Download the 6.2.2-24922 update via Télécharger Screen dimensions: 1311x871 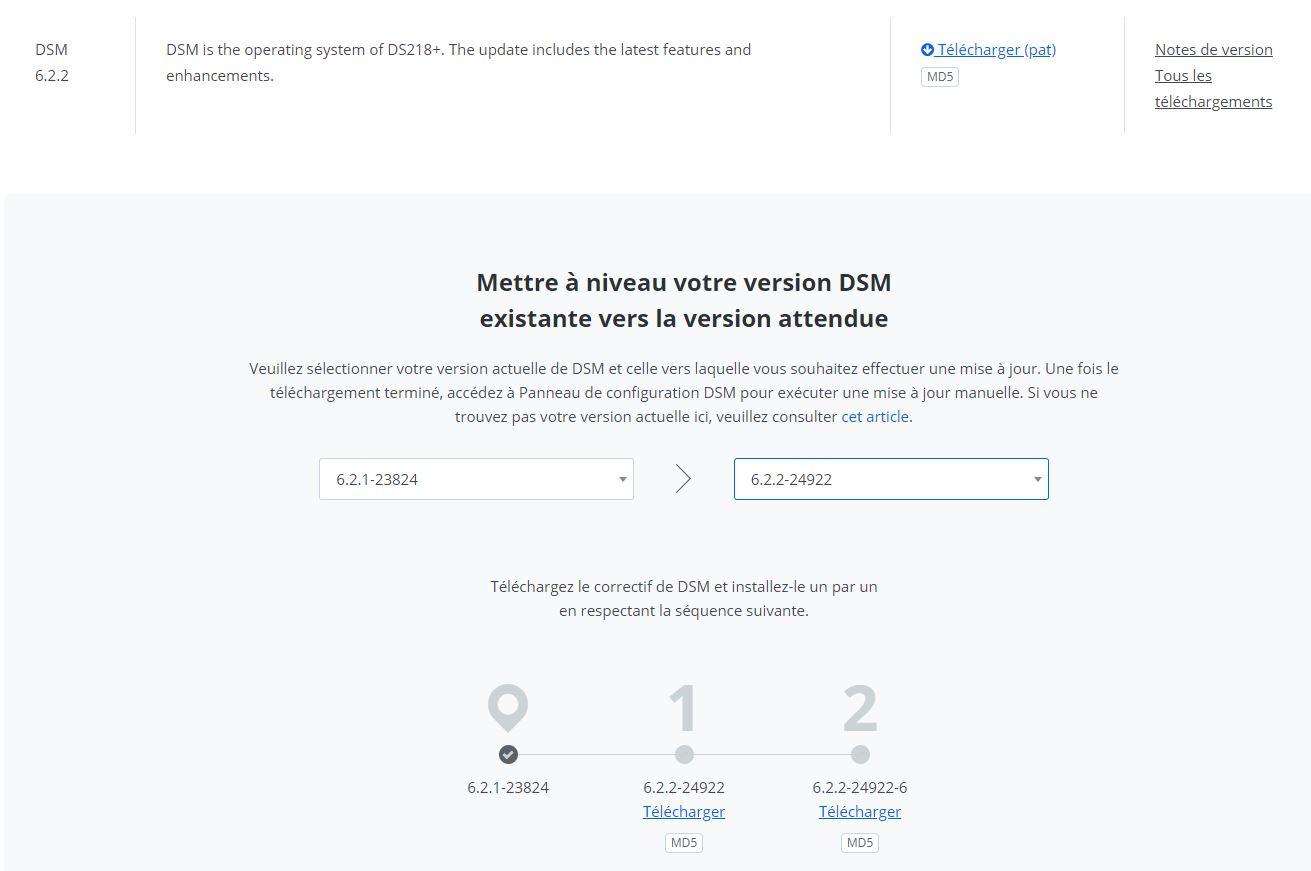tap(684, 812)
